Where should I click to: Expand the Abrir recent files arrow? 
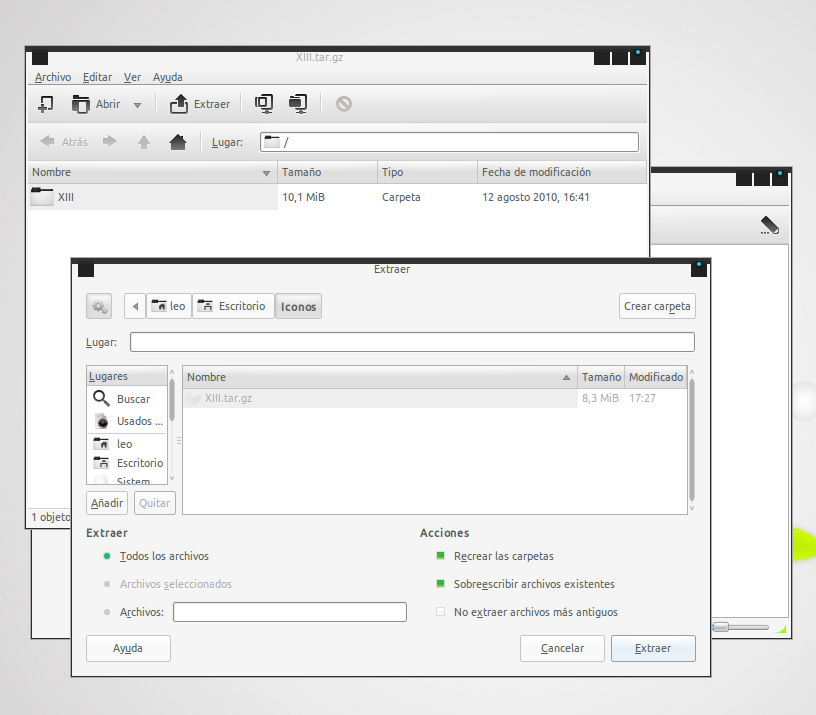tap(137, 105)
